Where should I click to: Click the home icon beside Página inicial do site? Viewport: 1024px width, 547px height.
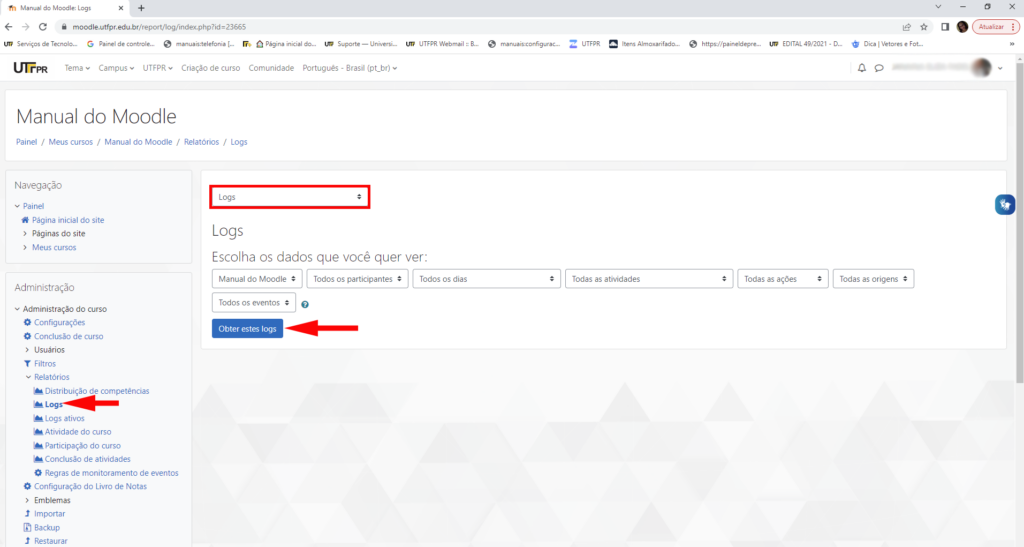(25, 220)
